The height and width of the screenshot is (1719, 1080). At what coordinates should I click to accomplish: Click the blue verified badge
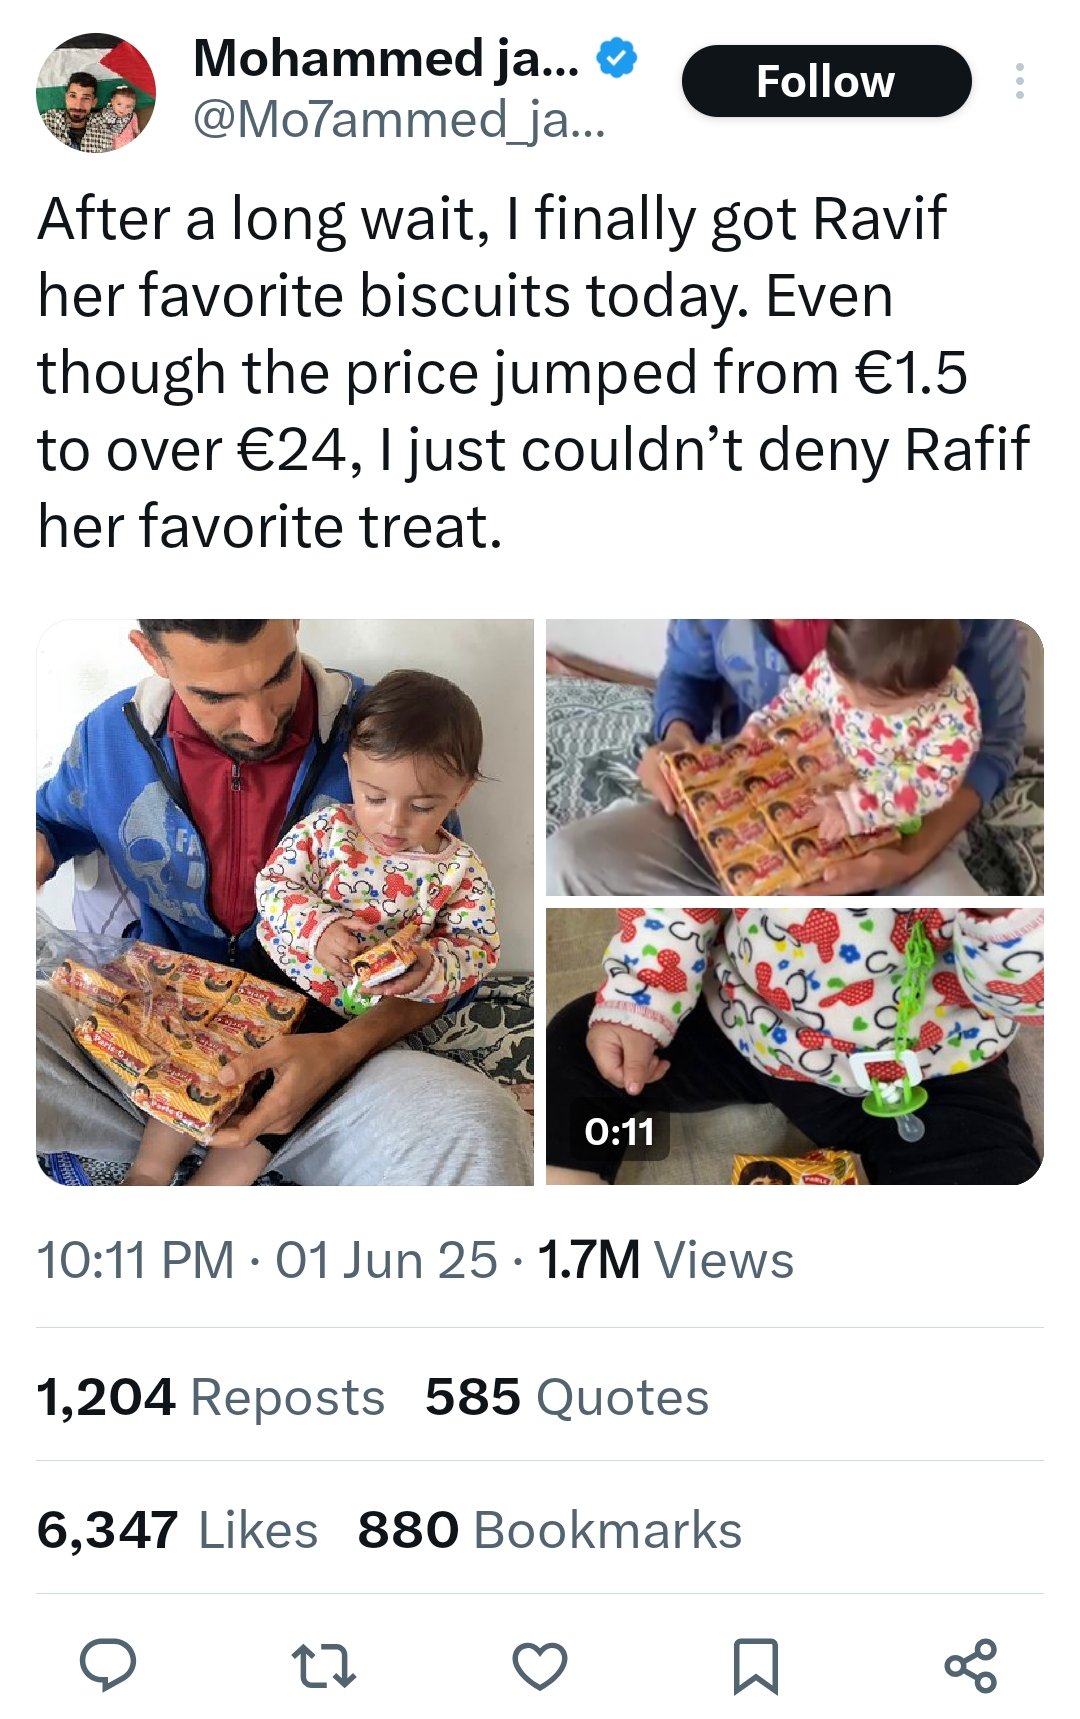click(x=617, y=58)
